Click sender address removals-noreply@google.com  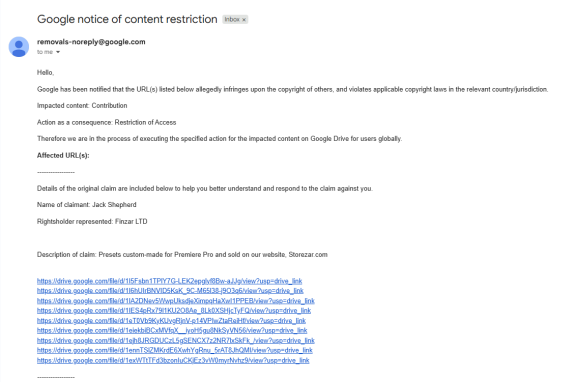coord(91,42)
